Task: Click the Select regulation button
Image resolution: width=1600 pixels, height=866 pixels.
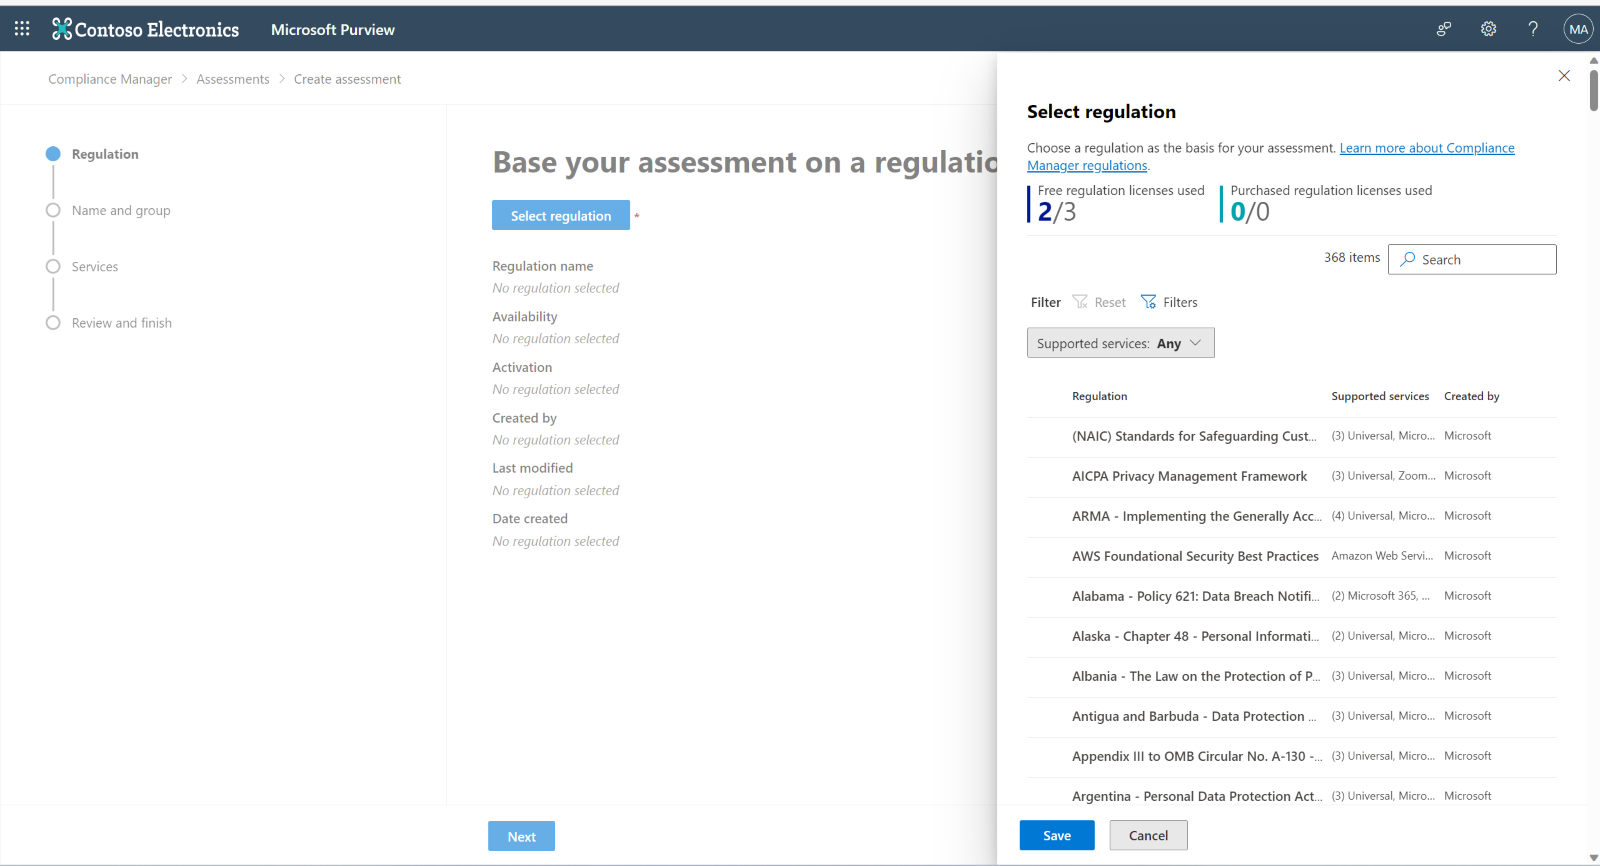Action: click(x=561, y=216)
